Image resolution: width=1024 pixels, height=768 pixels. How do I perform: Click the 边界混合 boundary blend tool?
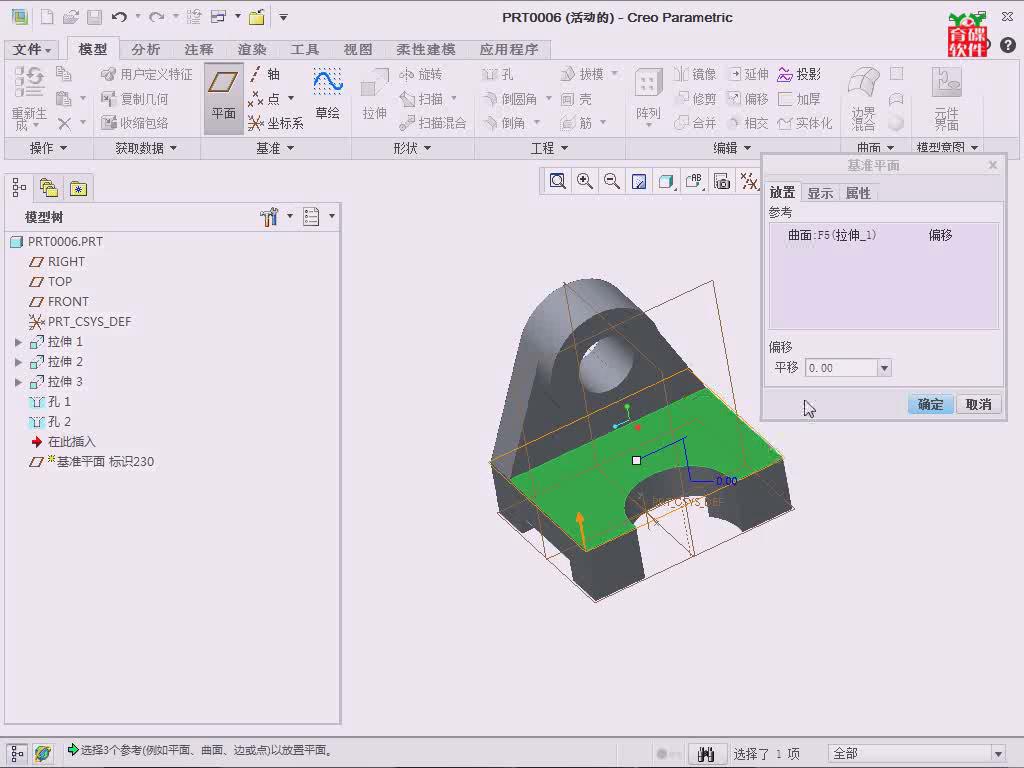(x=863, y=98)
